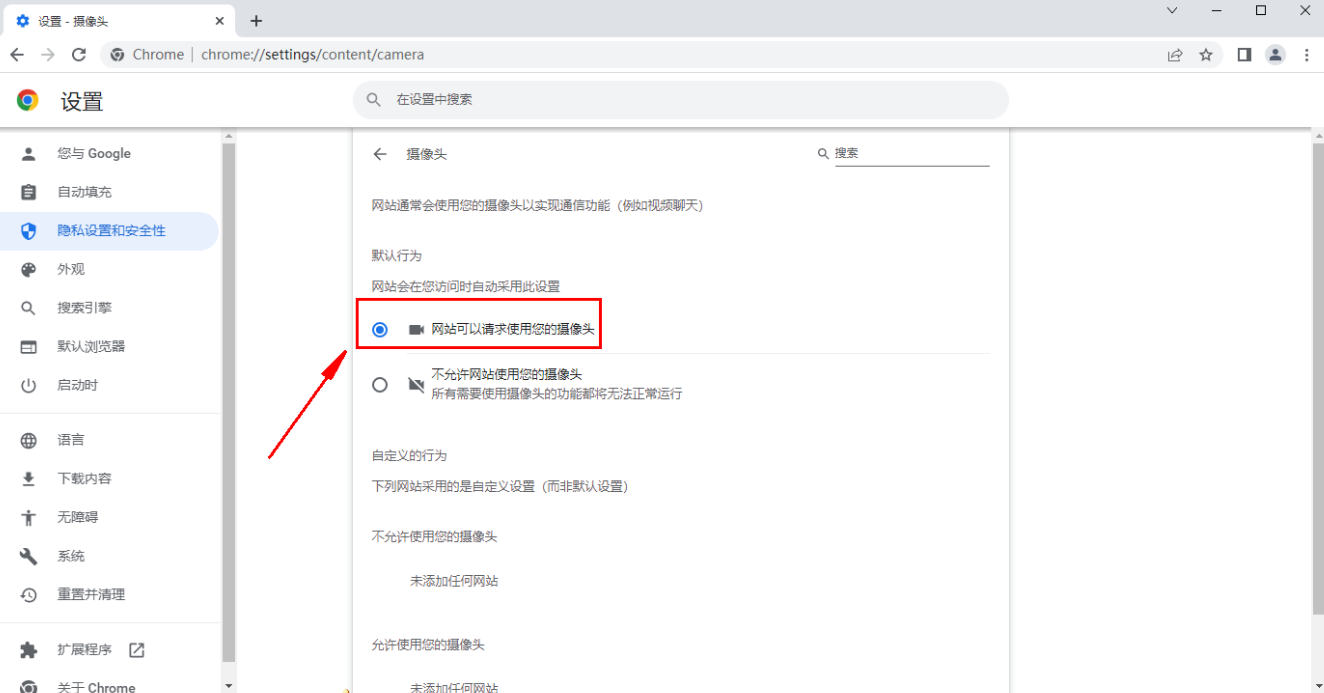Screen dimensions: 1324x693
Task: Open Chrome three-dot menu
Action: pyautogui.click(x=1306, y=55)
